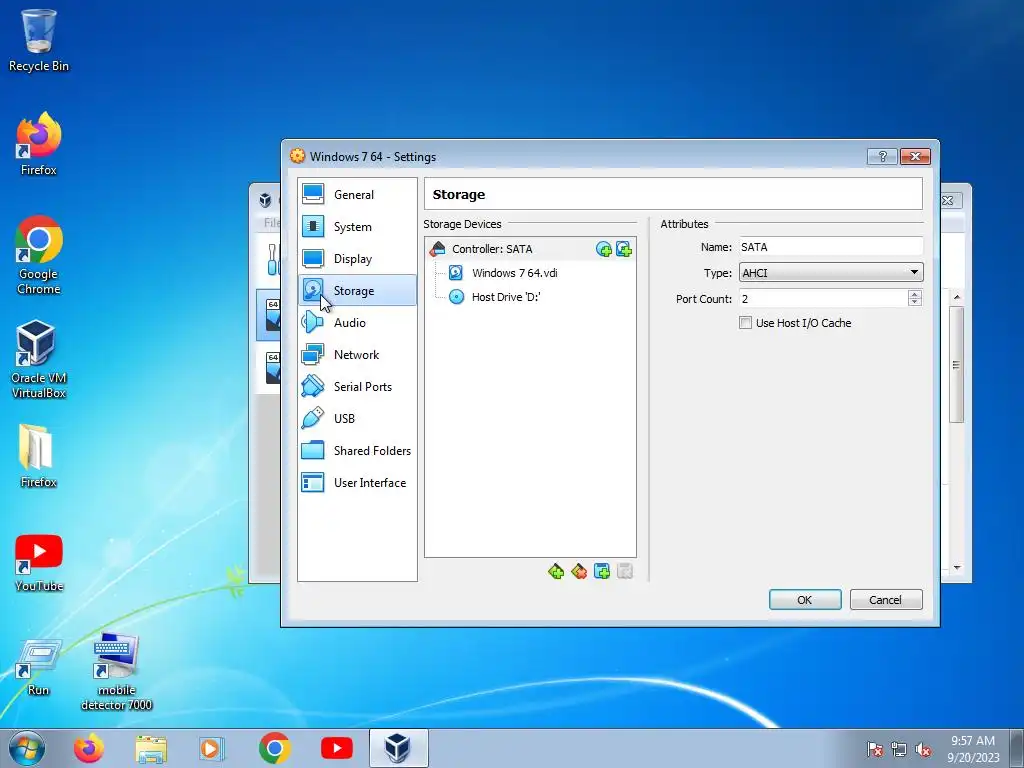
Task: Open the Shared Folders settings category
Action: pyautogui.click(x=357, y=451)
